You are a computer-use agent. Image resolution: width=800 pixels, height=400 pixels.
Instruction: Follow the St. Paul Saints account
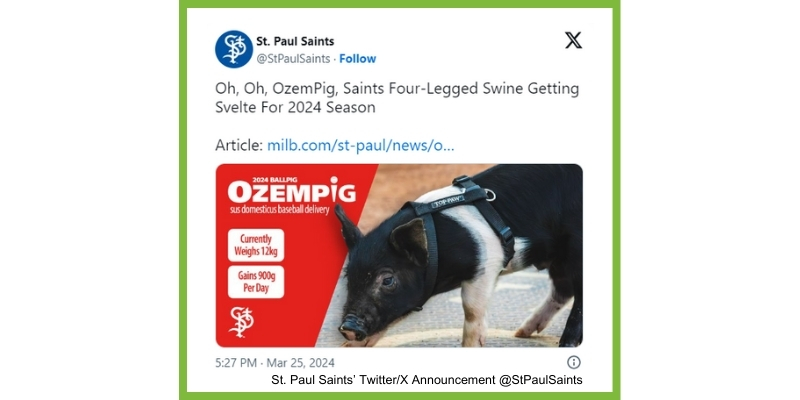[358, 59]
